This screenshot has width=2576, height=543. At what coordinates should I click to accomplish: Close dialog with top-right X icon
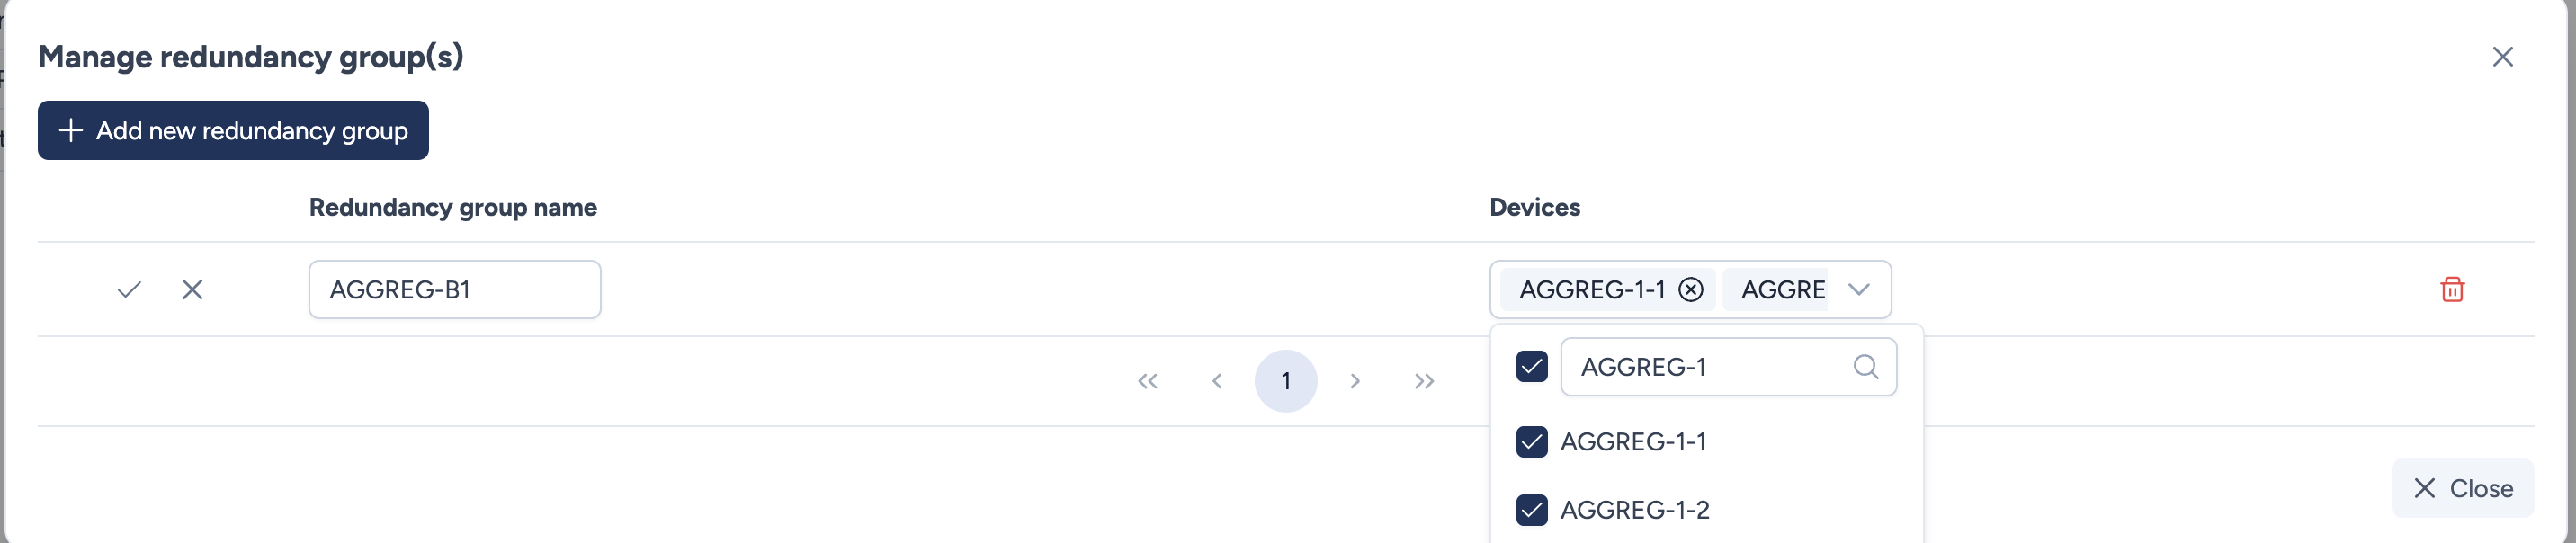click(2502, 57)
